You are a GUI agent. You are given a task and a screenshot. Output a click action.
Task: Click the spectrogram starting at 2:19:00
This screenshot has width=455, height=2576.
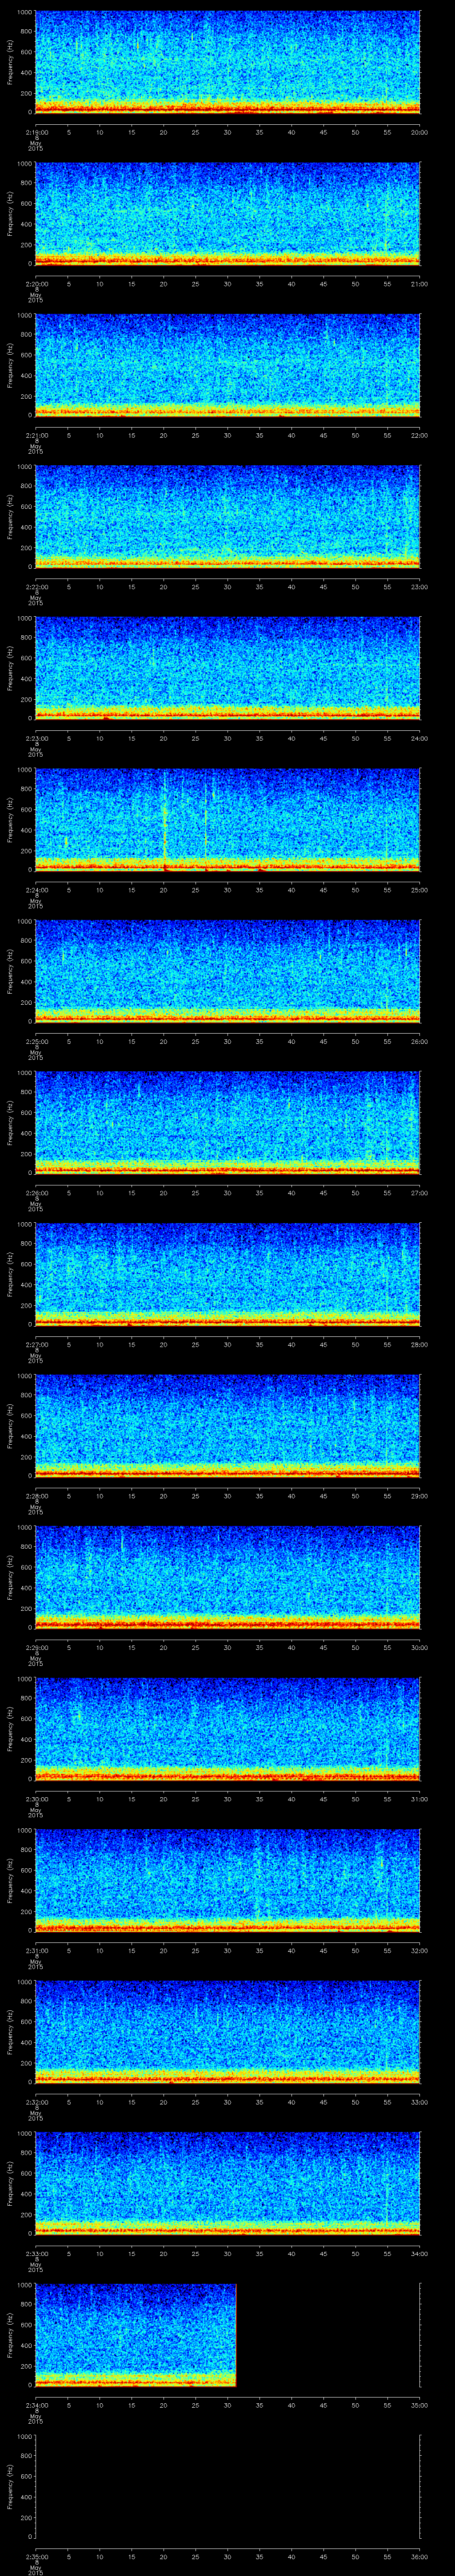click(228, 63)
